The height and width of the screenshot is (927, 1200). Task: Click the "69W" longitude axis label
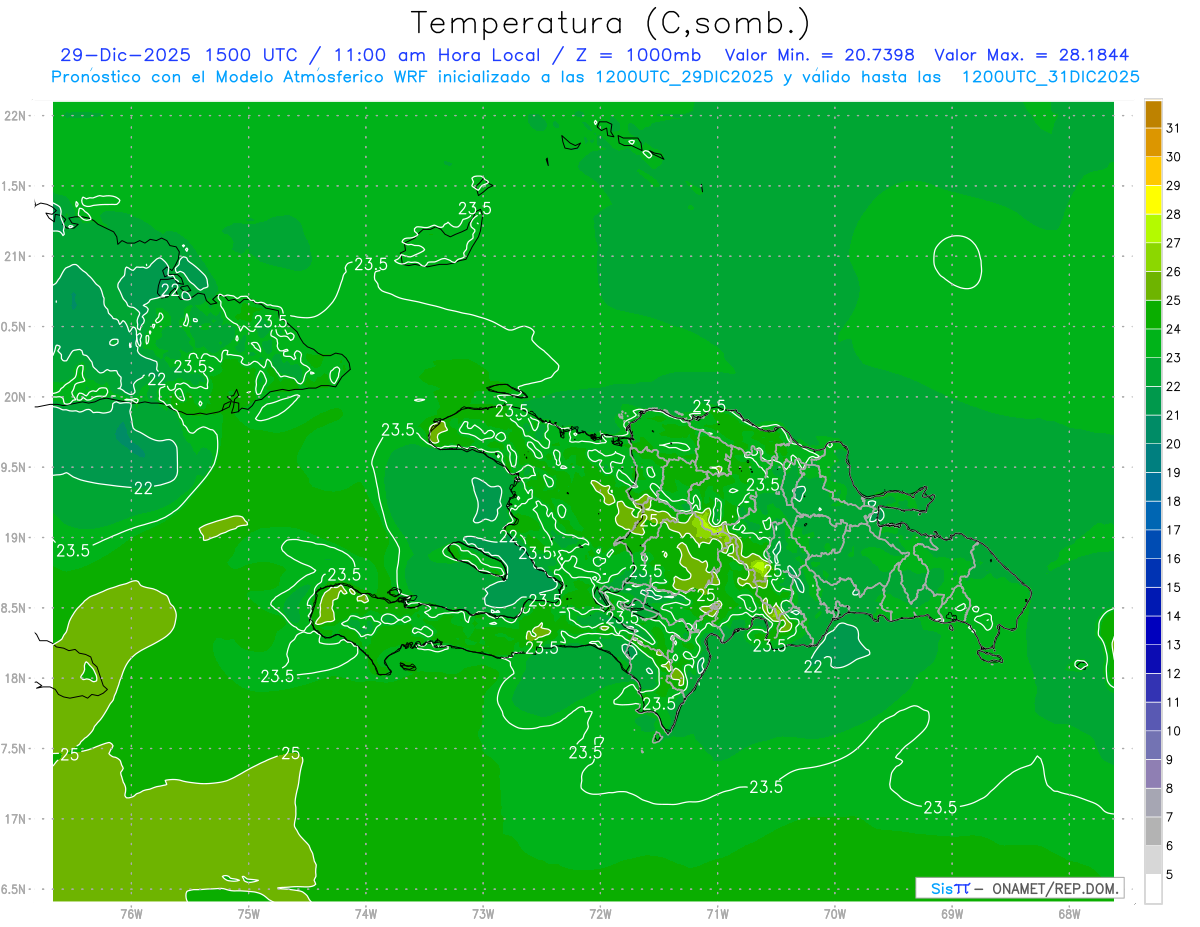click(x=951, y=913)
